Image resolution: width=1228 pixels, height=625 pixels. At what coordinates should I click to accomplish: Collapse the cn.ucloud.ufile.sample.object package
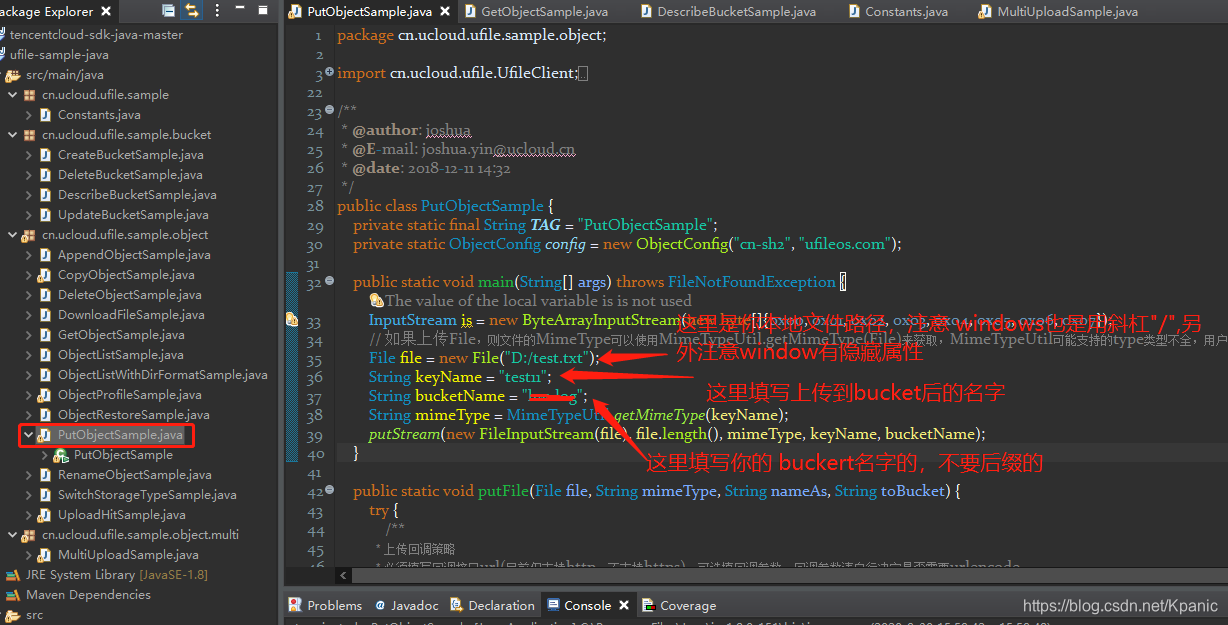pyautogui.click(x=12, y=235)
